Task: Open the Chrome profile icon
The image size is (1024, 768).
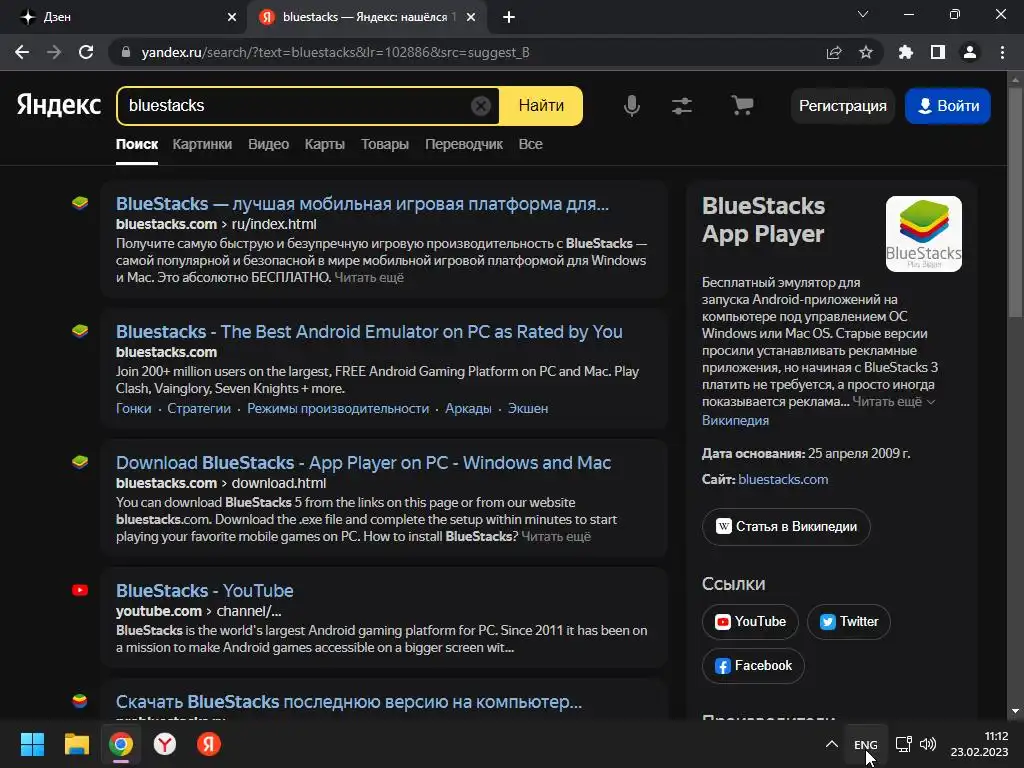Action: pyautogui.click(x=970, y=52)
